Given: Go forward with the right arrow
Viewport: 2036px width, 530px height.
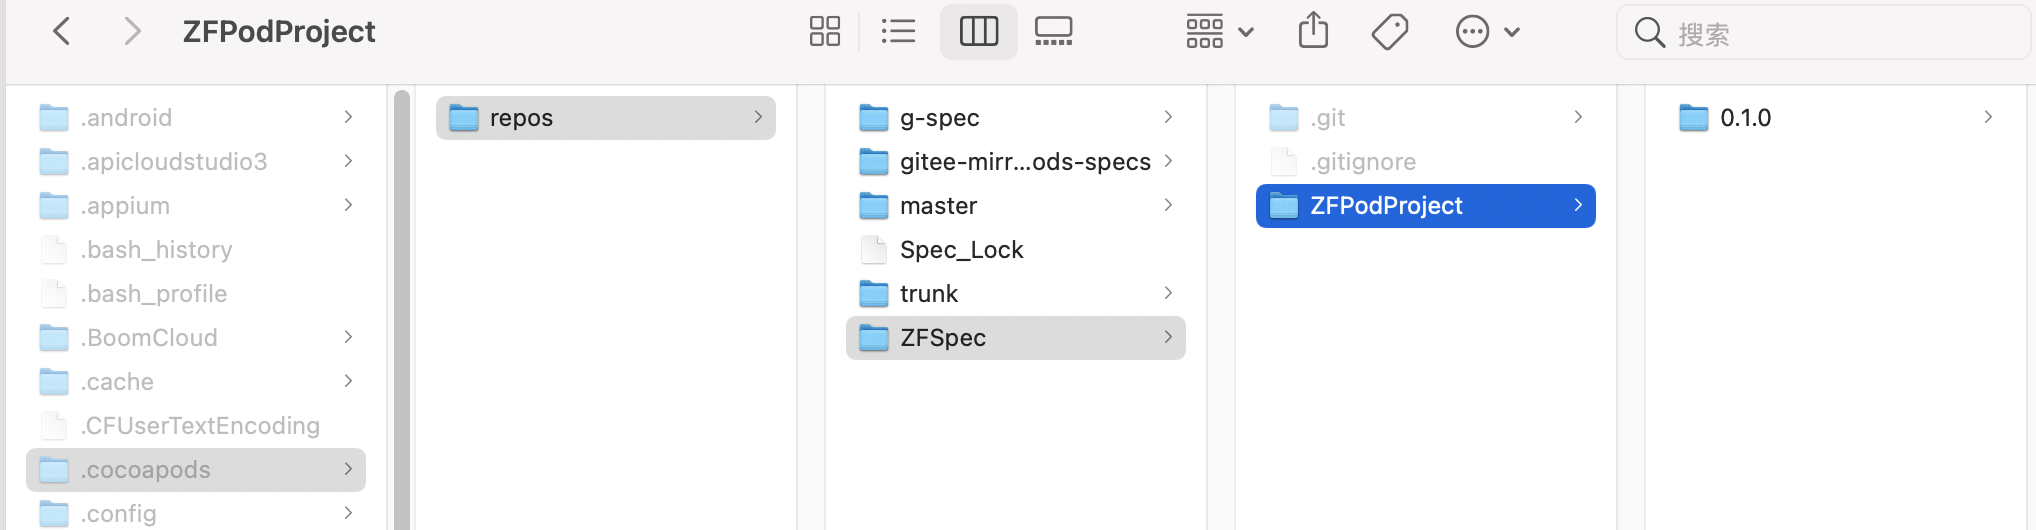Looking at the screenshot, I should pyautogui.click(x=132, y=32).
